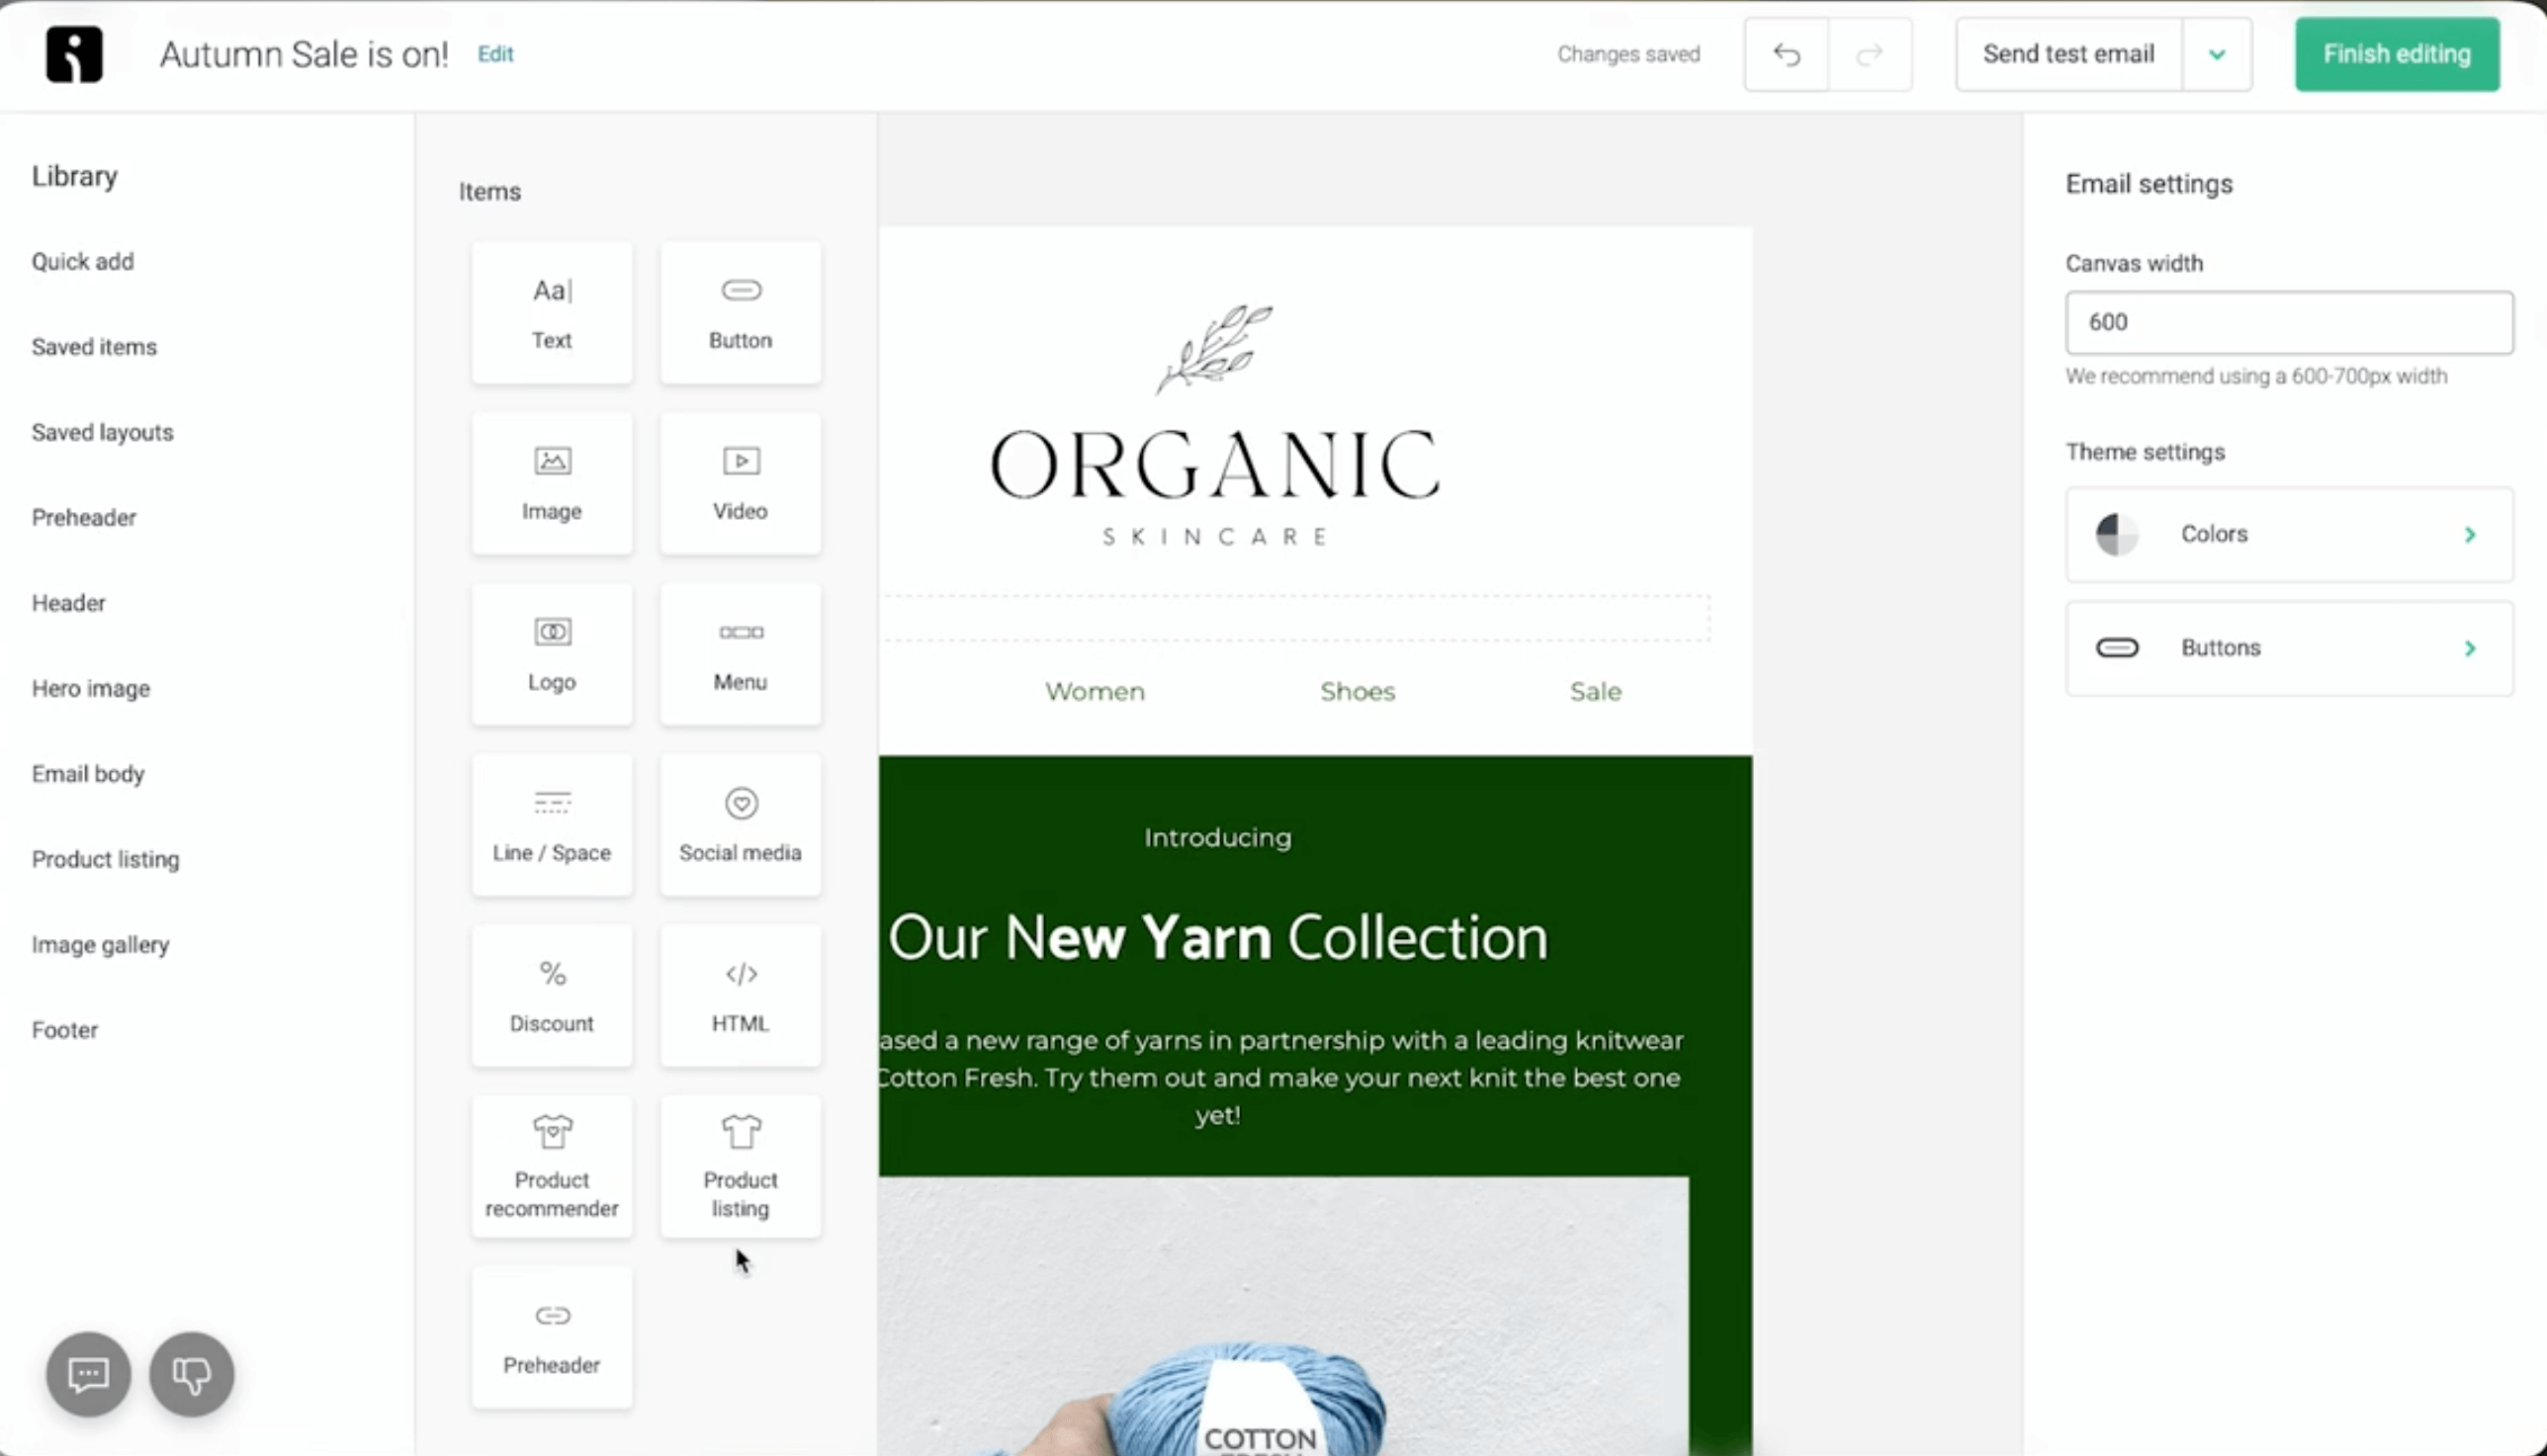Screen dimensions: 2547x1456
Task: Click the Colors pie icon
Action: pos(2116,534)
